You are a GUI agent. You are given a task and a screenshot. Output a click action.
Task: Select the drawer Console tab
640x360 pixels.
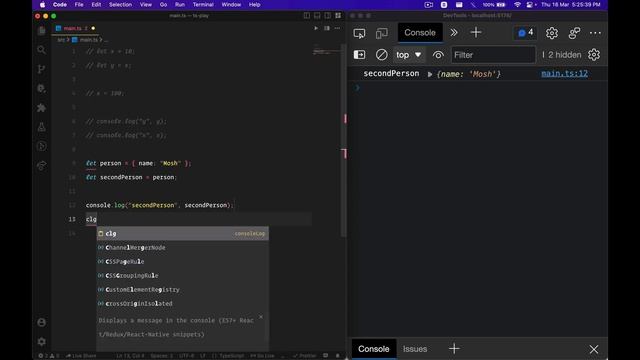tap(373, 349)
